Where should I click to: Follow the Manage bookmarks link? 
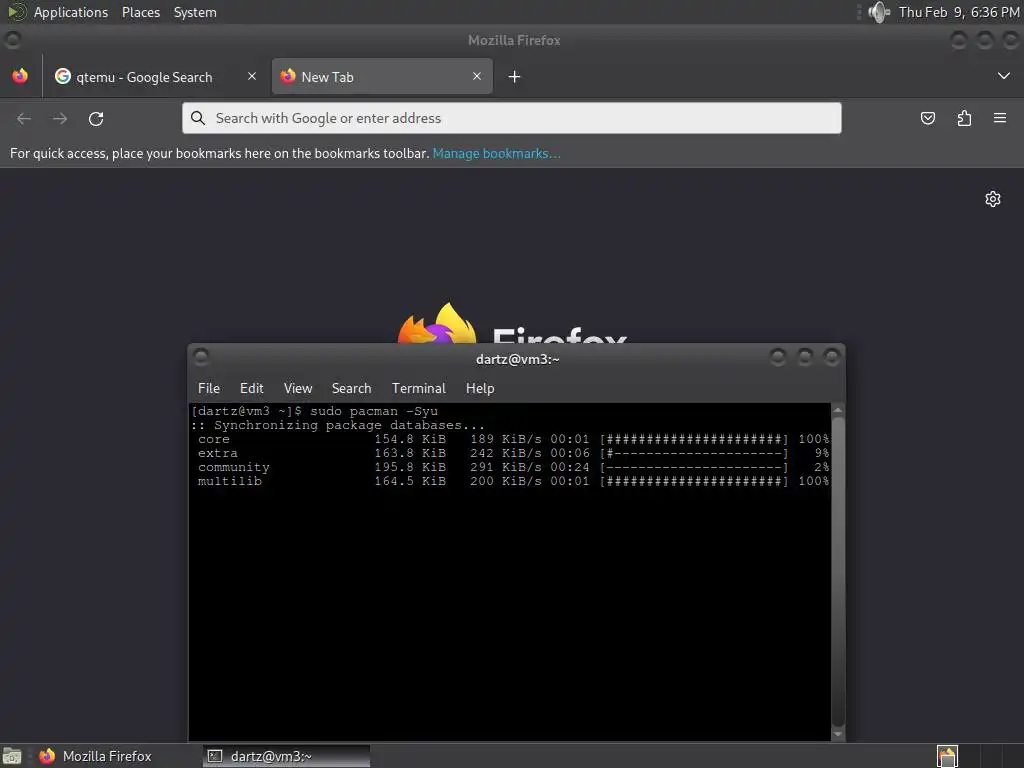[496, 153]
